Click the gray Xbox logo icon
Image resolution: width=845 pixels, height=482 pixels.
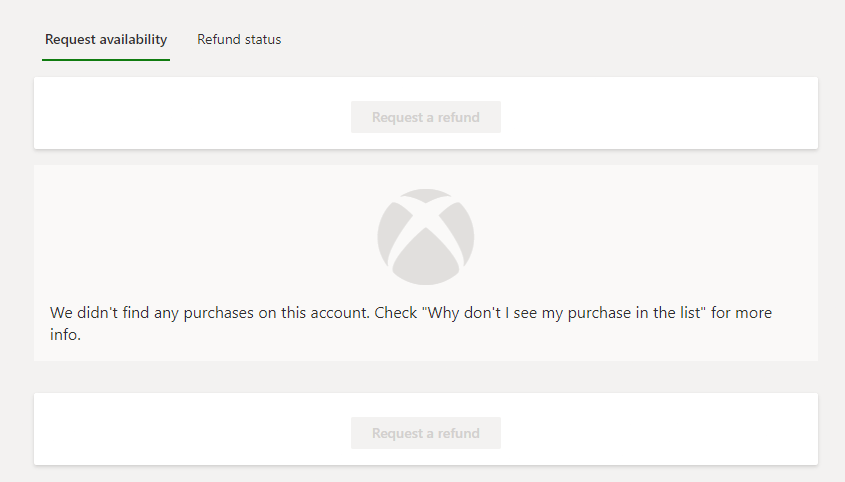(426, 237)
